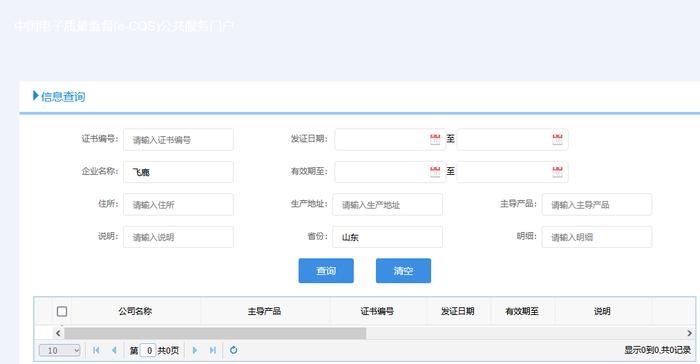This screenshot has height=364, width=700.
Task: Sort by 公司名称 column header
Action: [135, 311]
